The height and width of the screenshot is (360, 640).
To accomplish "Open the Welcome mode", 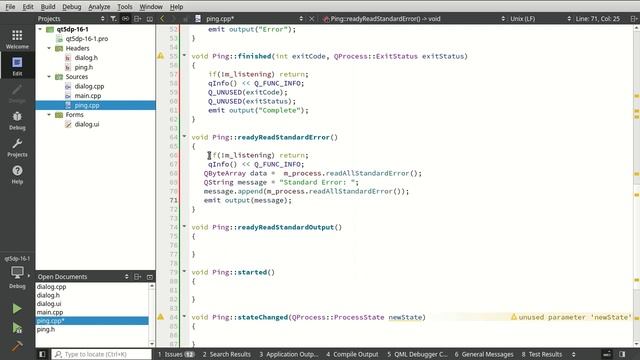I will pyautogui.click(x=17, y=39).
